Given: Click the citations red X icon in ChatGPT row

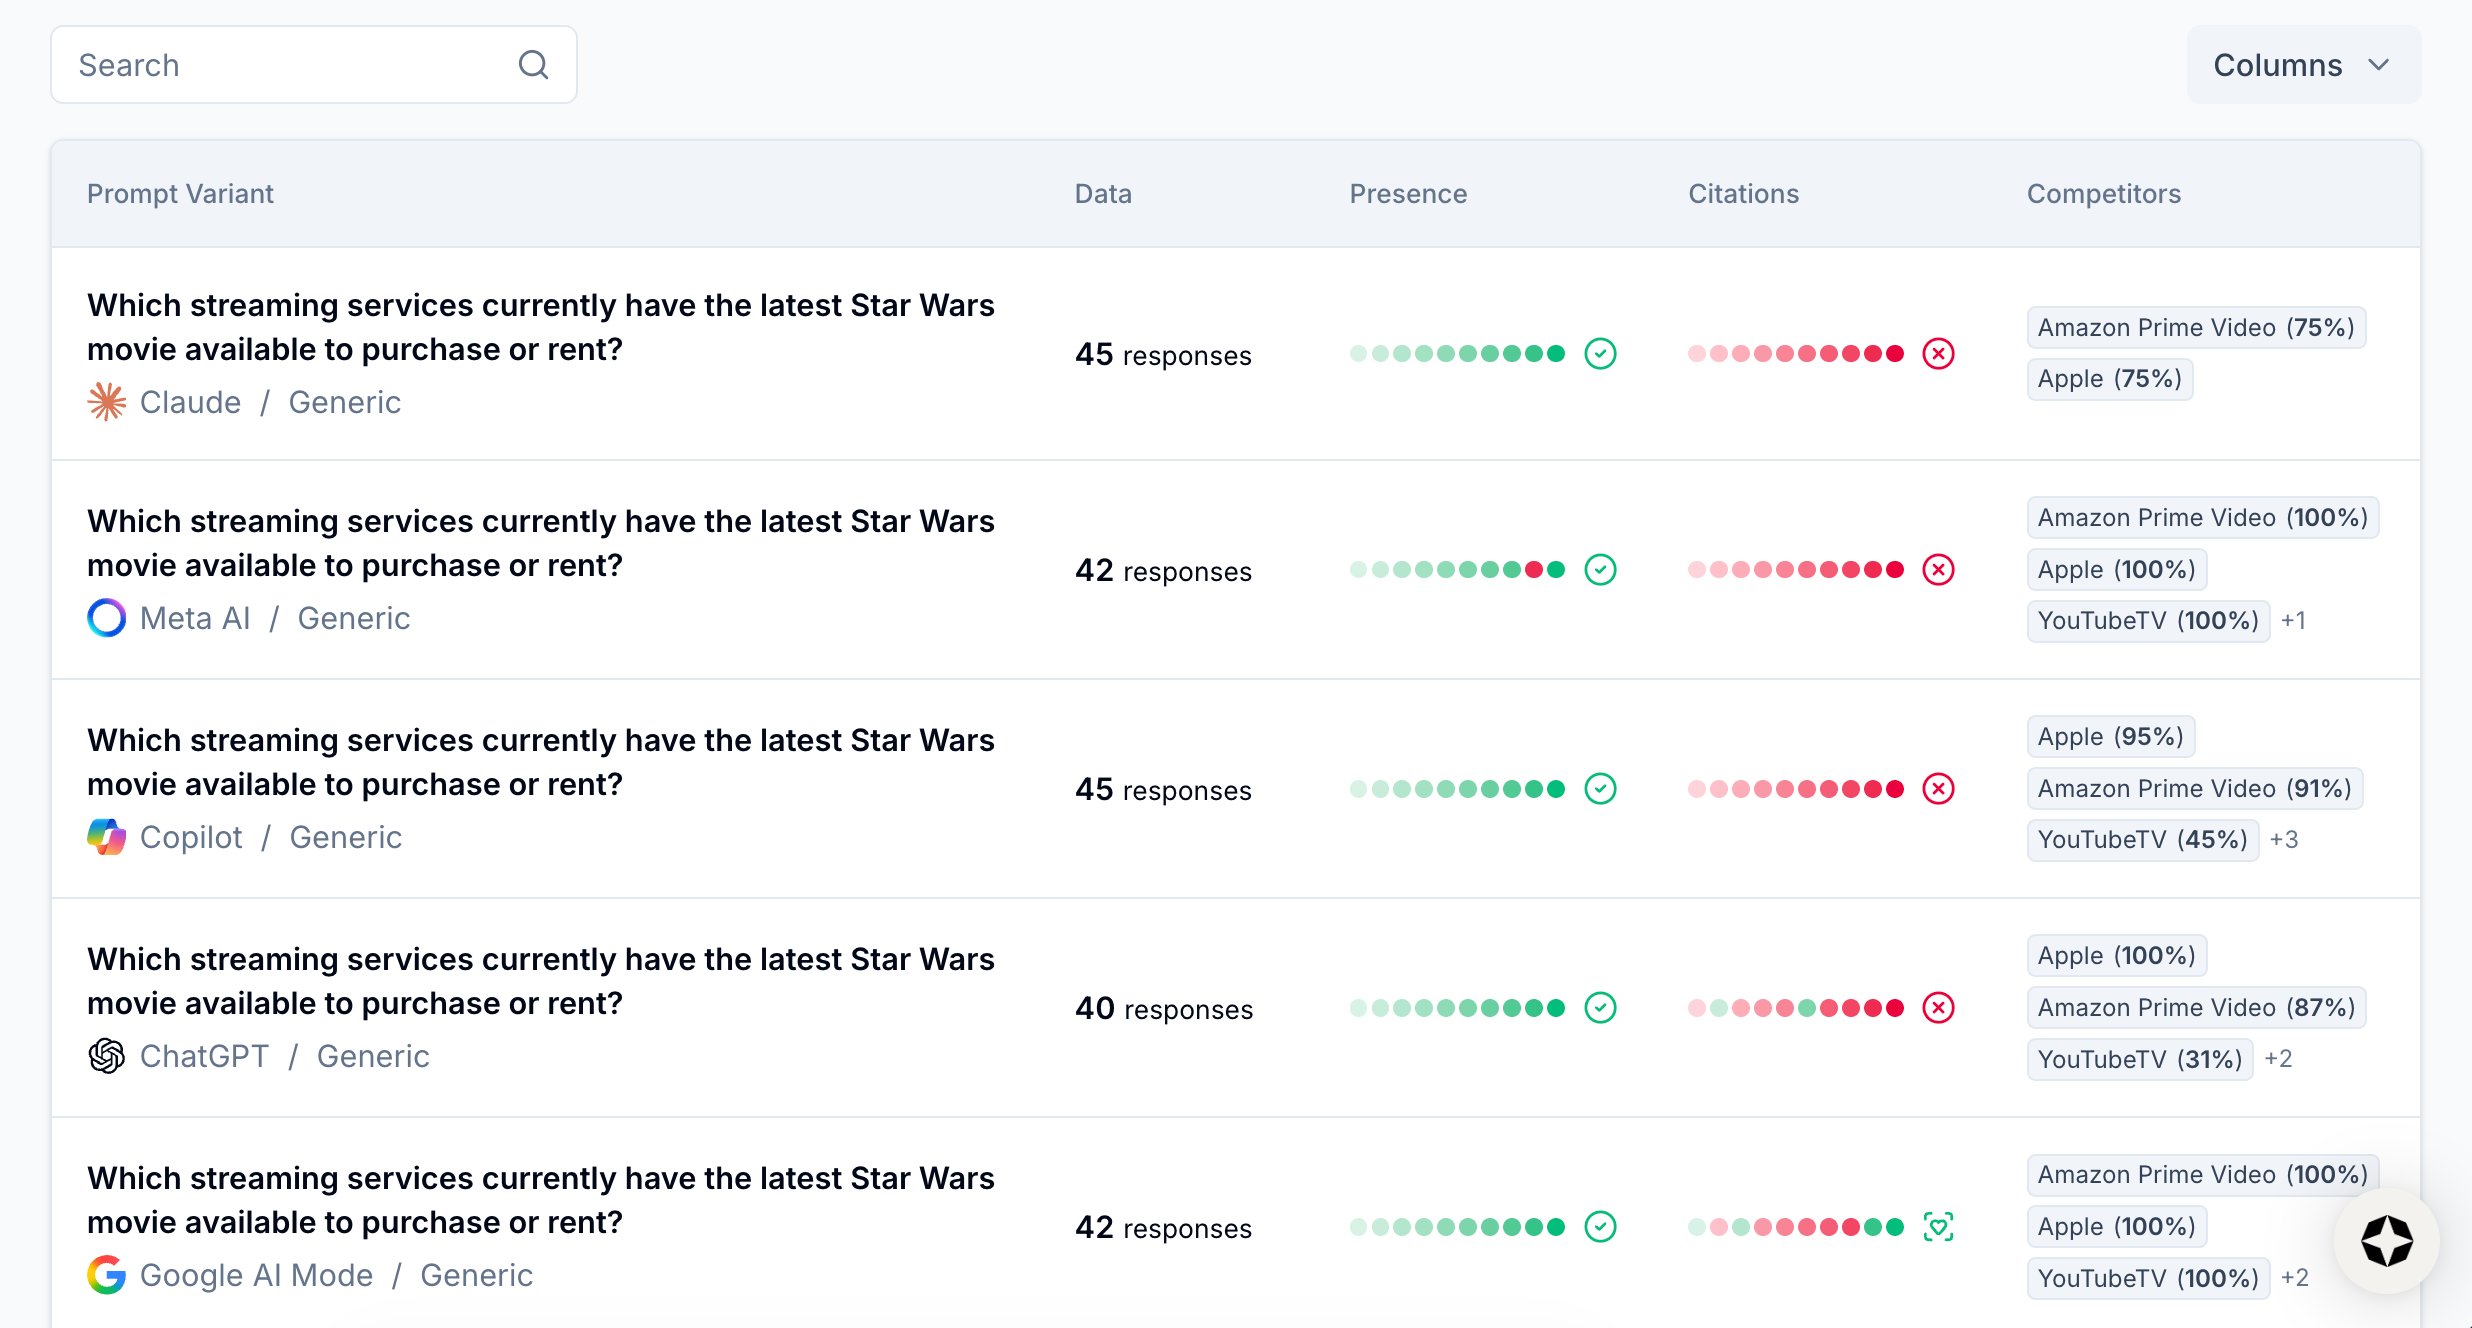Looking at the screenshot, I should coord(1939,1008).
